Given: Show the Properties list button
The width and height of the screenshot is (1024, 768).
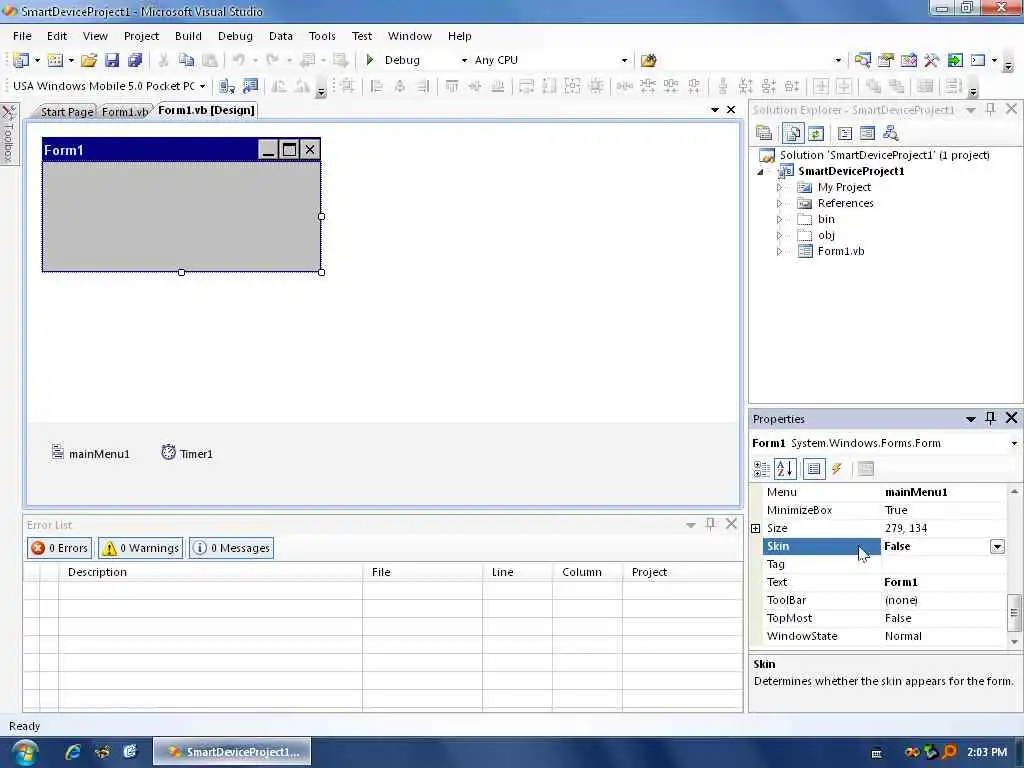Looking at the screenshot, I should [814, 468].
